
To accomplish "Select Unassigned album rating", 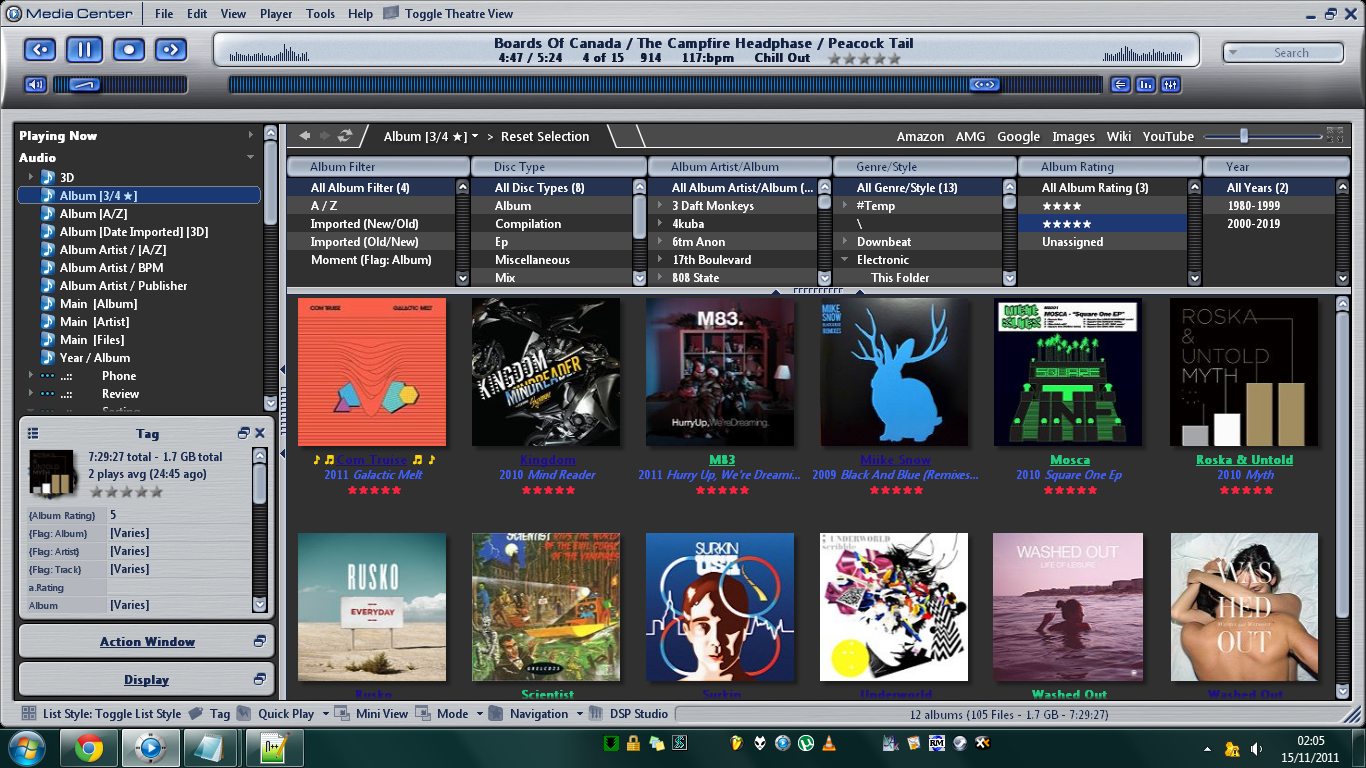I will pyautogui.click(x=1103, y=242).
